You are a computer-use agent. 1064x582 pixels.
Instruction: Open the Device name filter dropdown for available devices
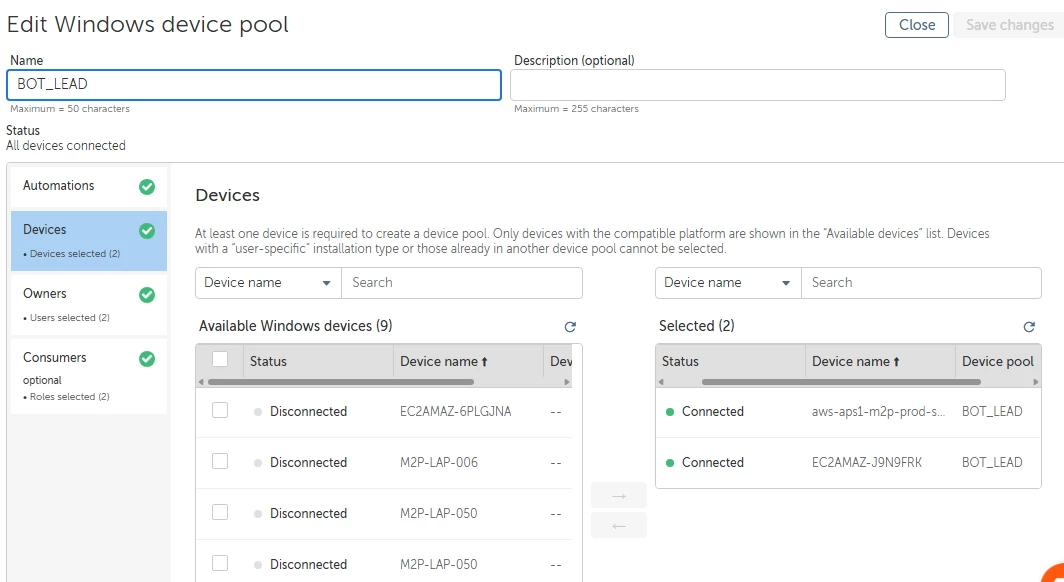pos(268,283)
